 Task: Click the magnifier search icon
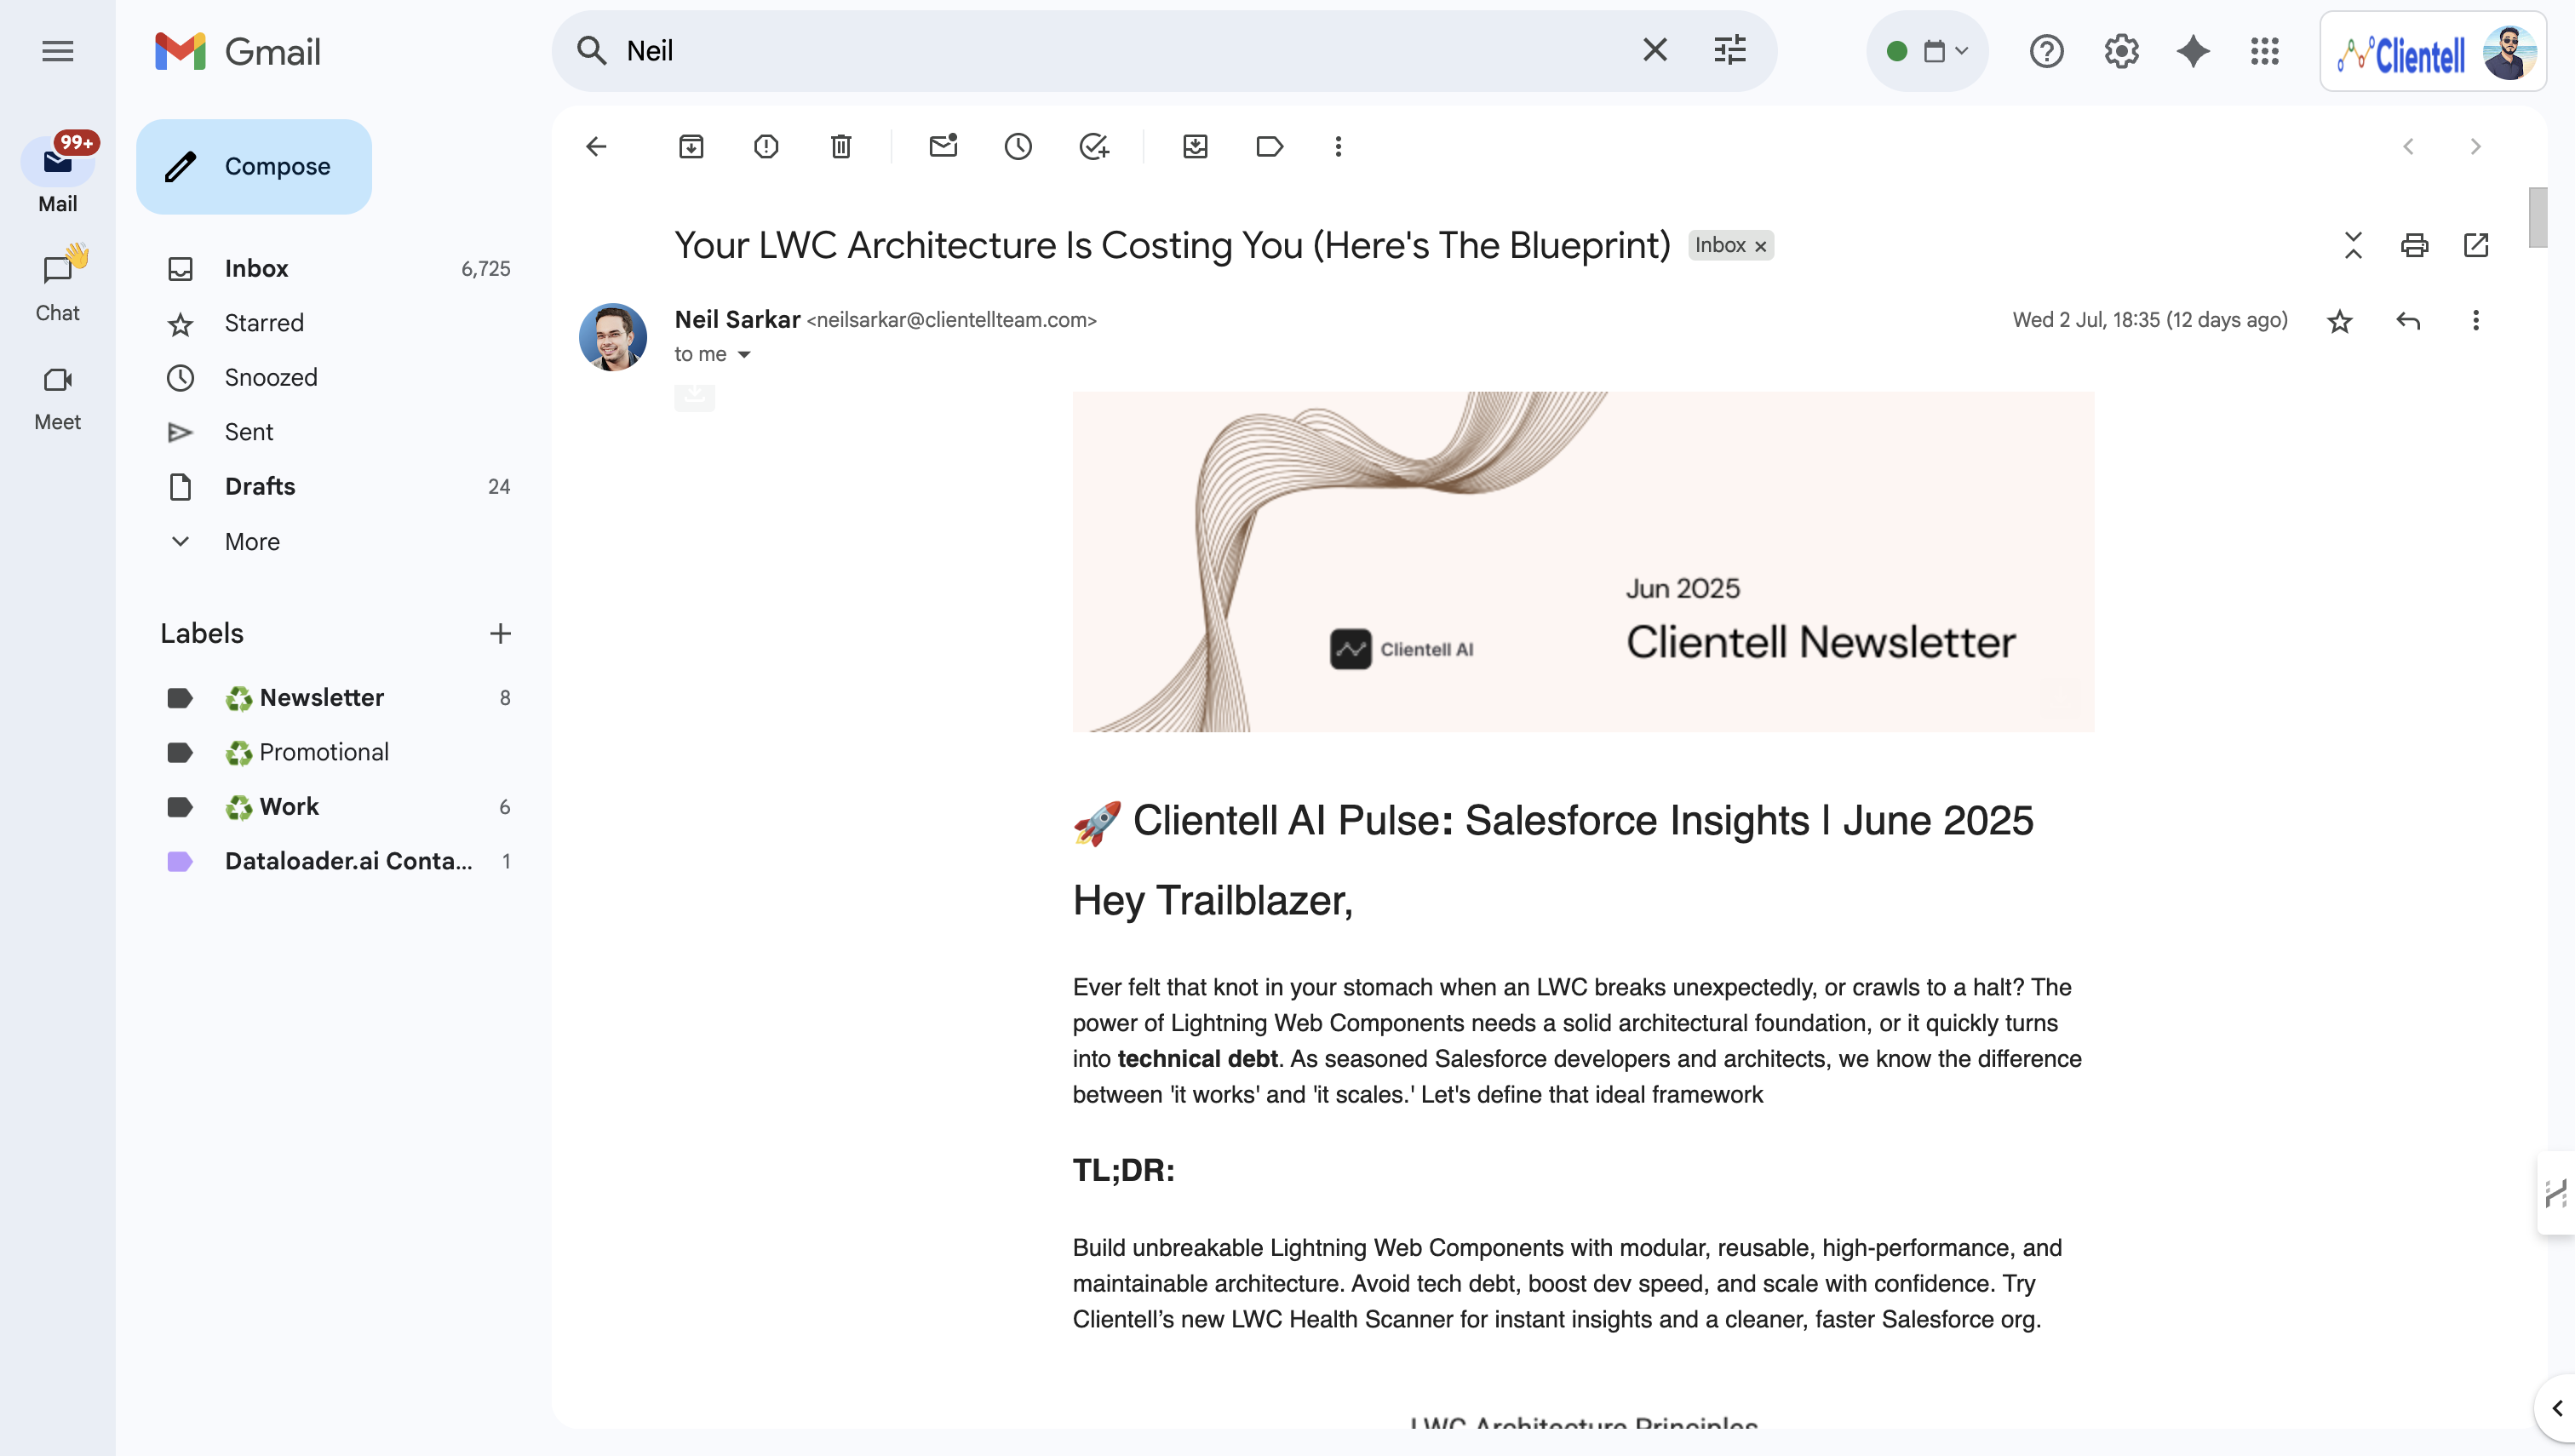pyautogui.click(x=592, y=51)
